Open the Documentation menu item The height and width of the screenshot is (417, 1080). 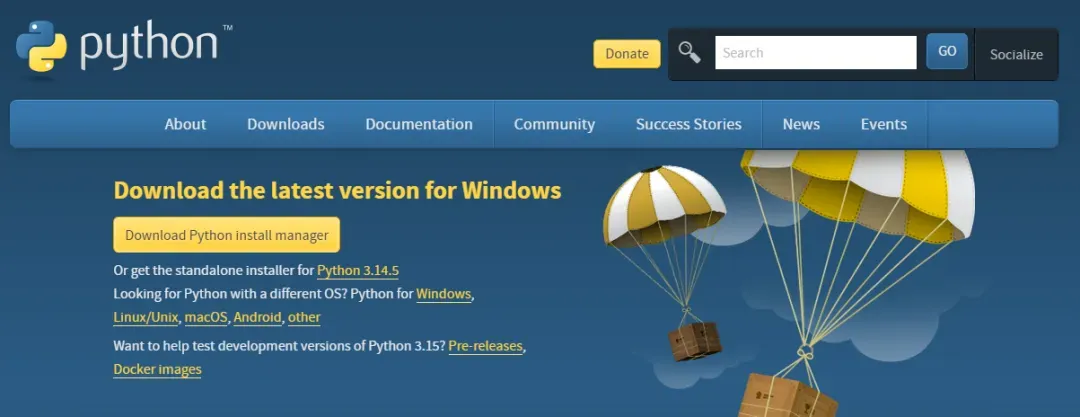(x=419, y=124)
